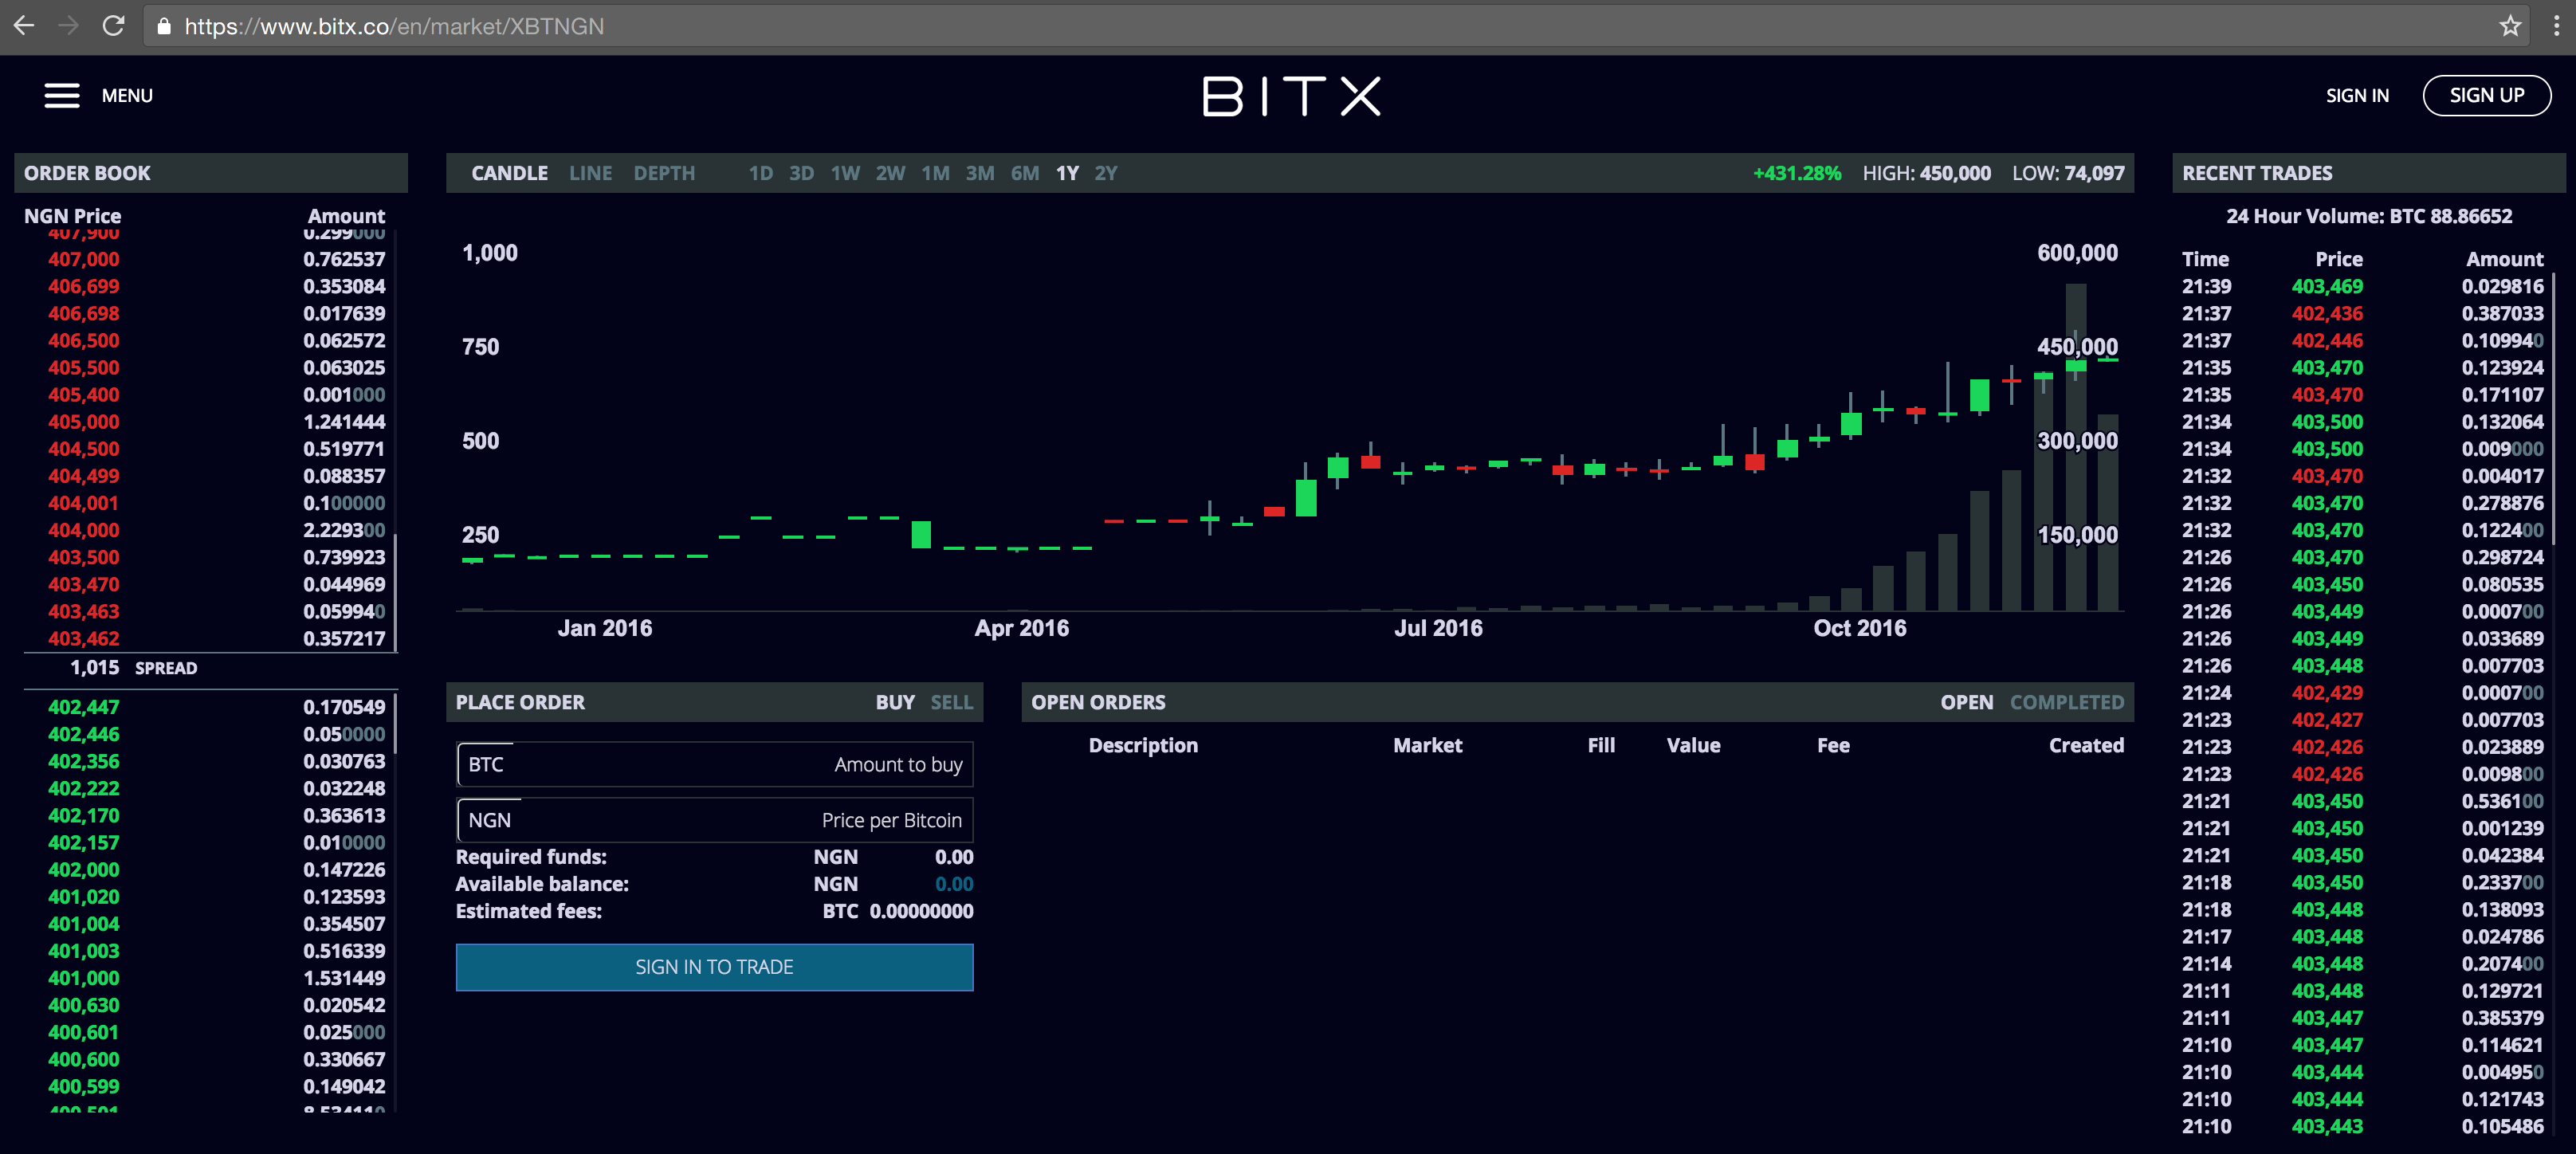Click ask price 405,000 in order book

click(x=83, y=422)
